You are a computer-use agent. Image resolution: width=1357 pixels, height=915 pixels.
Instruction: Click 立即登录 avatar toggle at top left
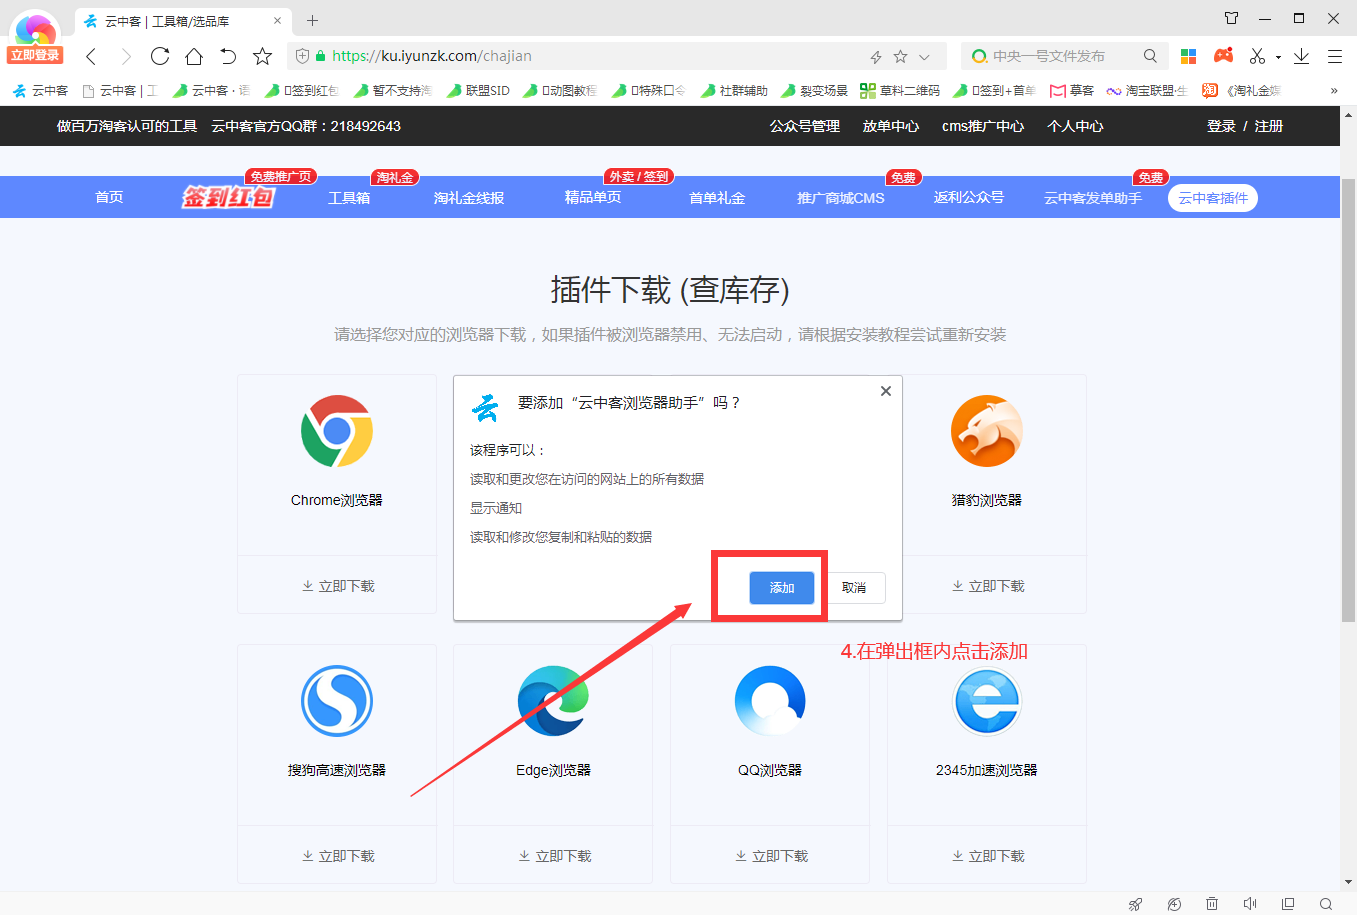[x=34, y=35]
